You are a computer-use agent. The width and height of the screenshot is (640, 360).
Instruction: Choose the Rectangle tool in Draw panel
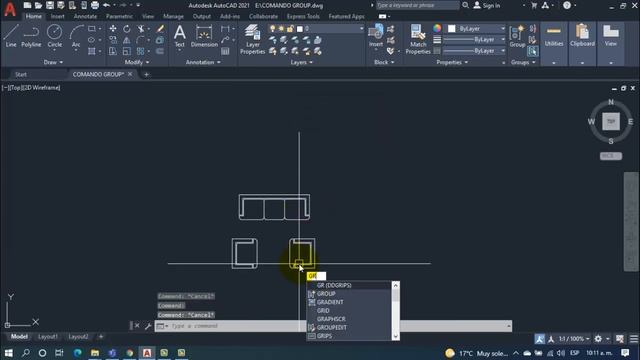pos(92,29)
